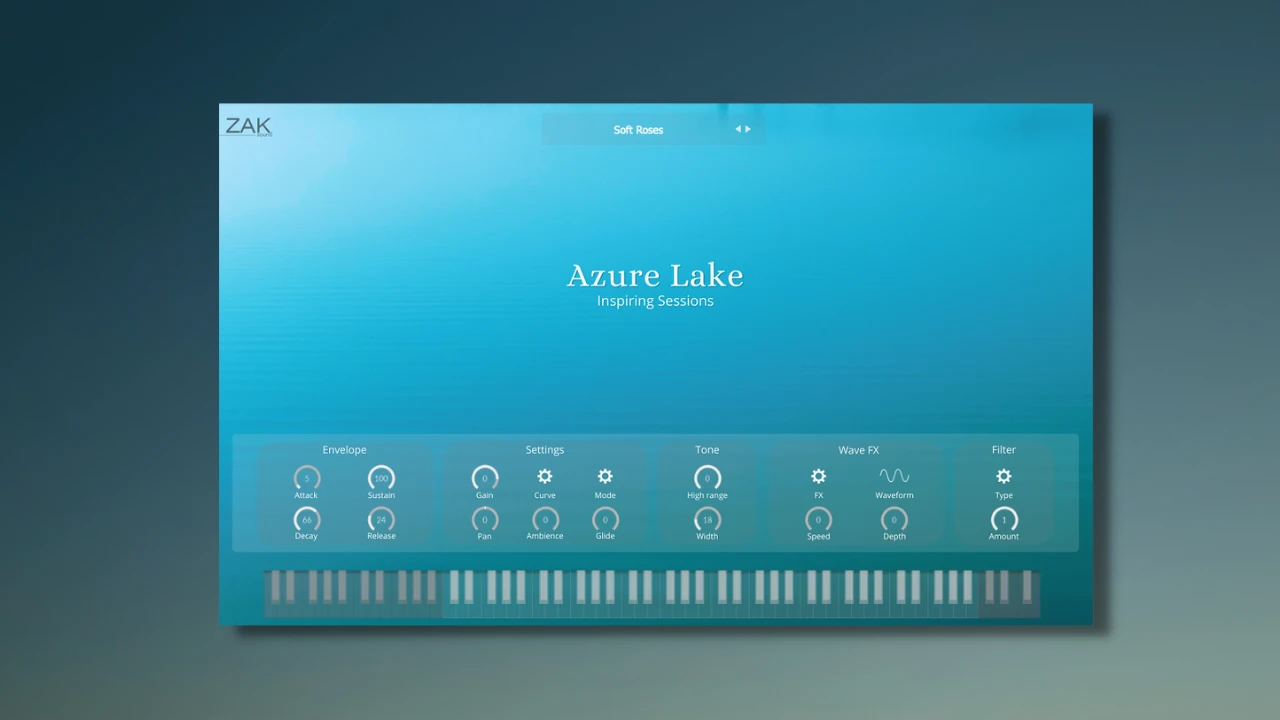Adjust the Amount knob in the Filter section

coord(1003,521)
